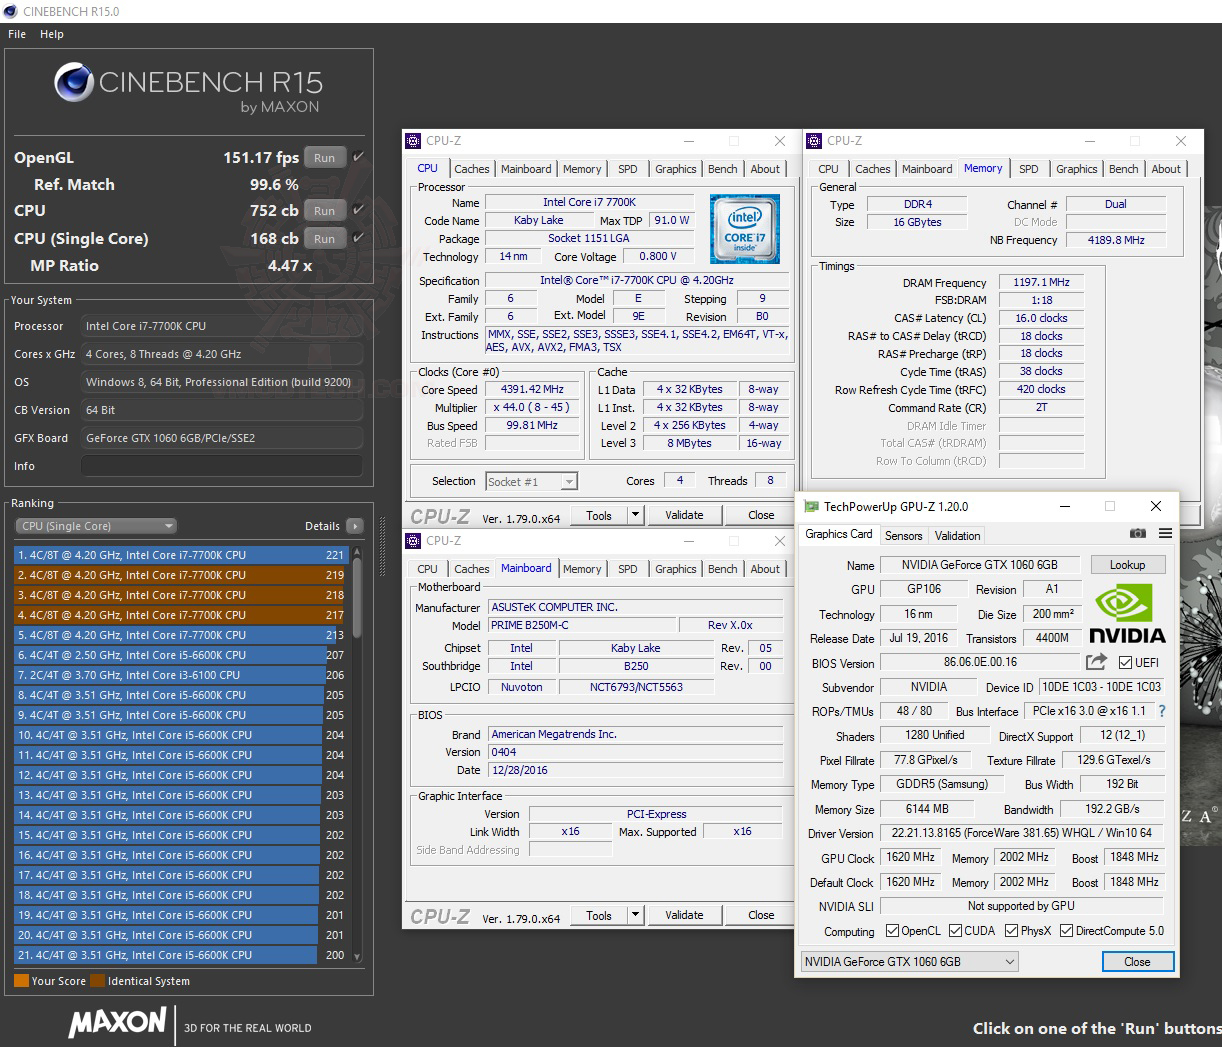Screen dimensions: 1222x1047
Task: Click the Cinebench R15 logo sphere
Action: [x=74, y=83]
